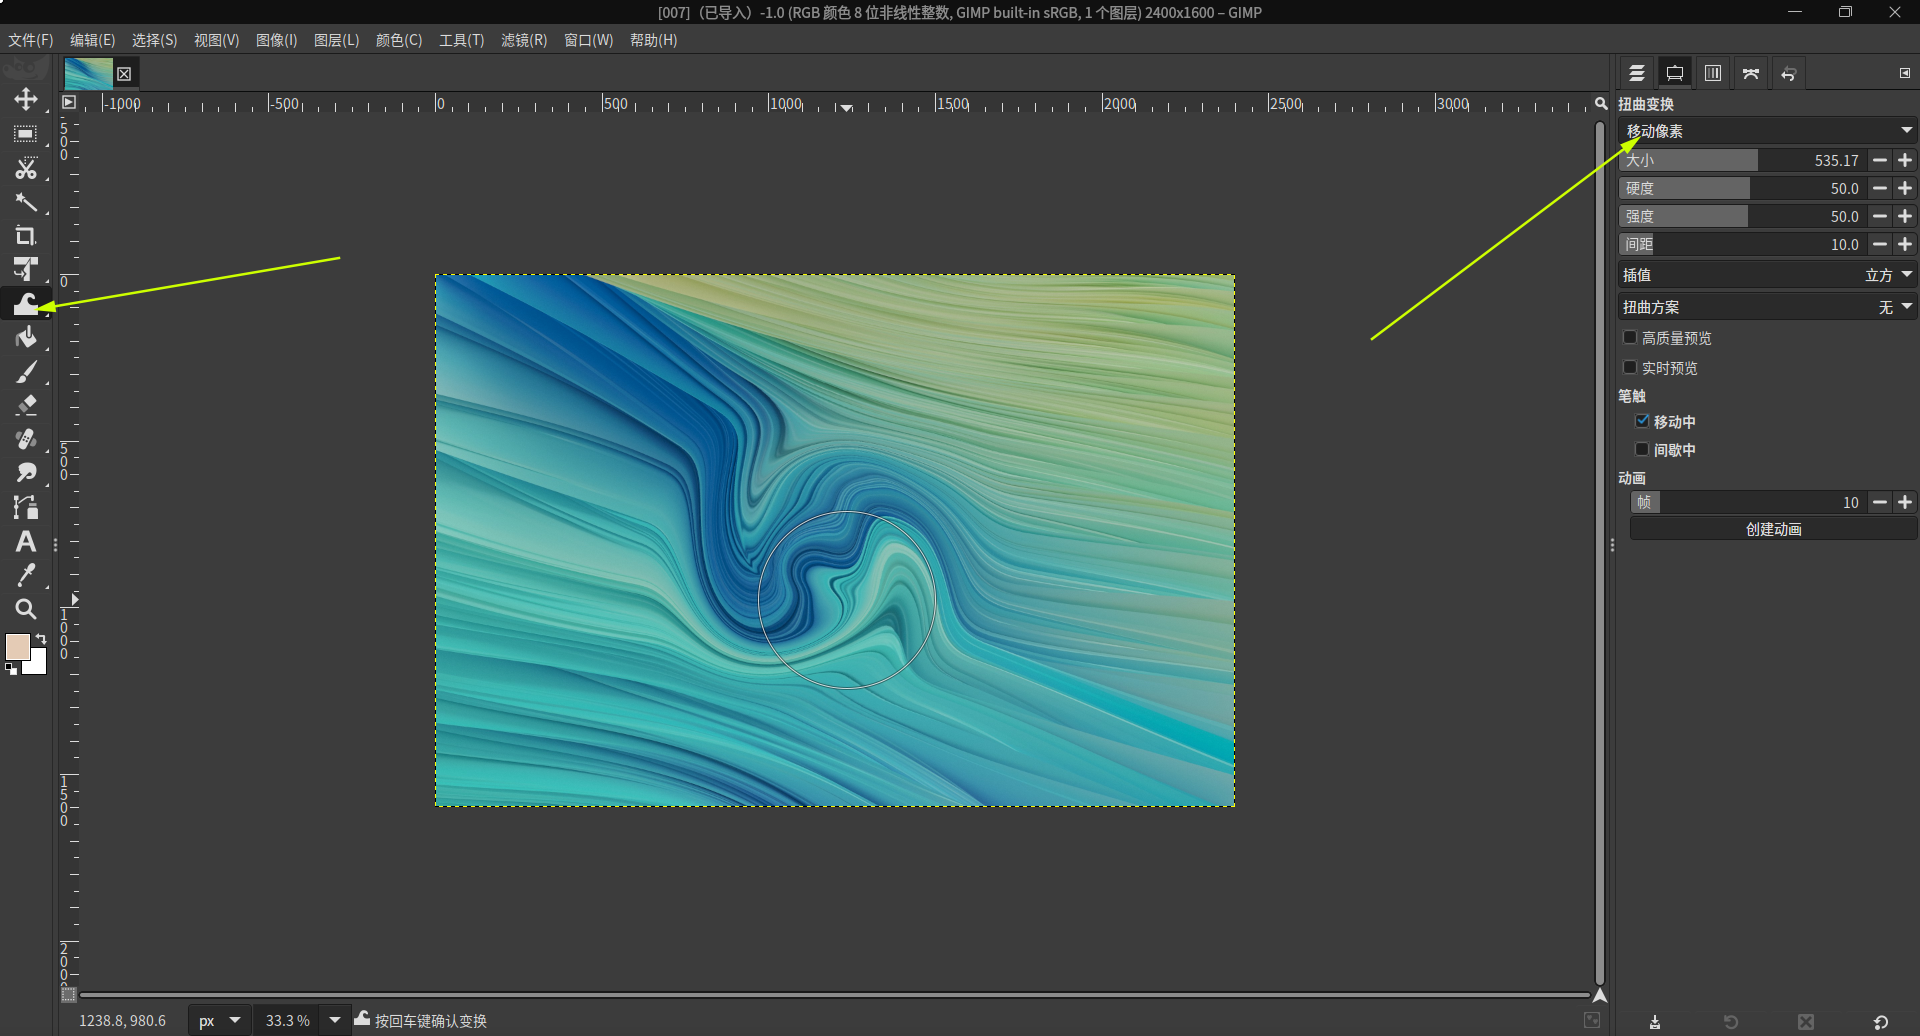The width and height of the screenshot is (1920, 1036).
Task: Select the Paintbrush tool
Action: pos(26,372)
